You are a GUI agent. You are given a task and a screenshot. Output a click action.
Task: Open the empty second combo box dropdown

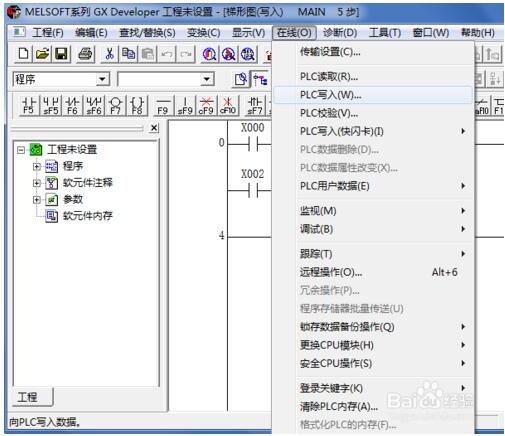click(x=207, y=79)
